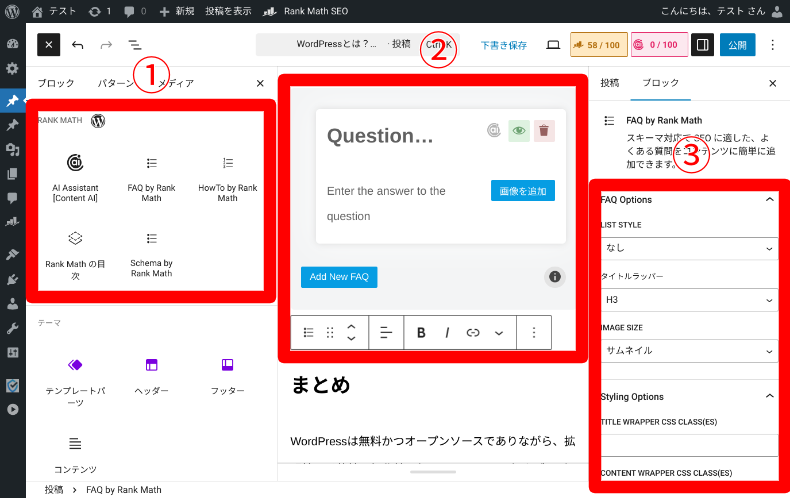
Task: Toggle the settings sidebar panel
Action: tap(702, 45)
